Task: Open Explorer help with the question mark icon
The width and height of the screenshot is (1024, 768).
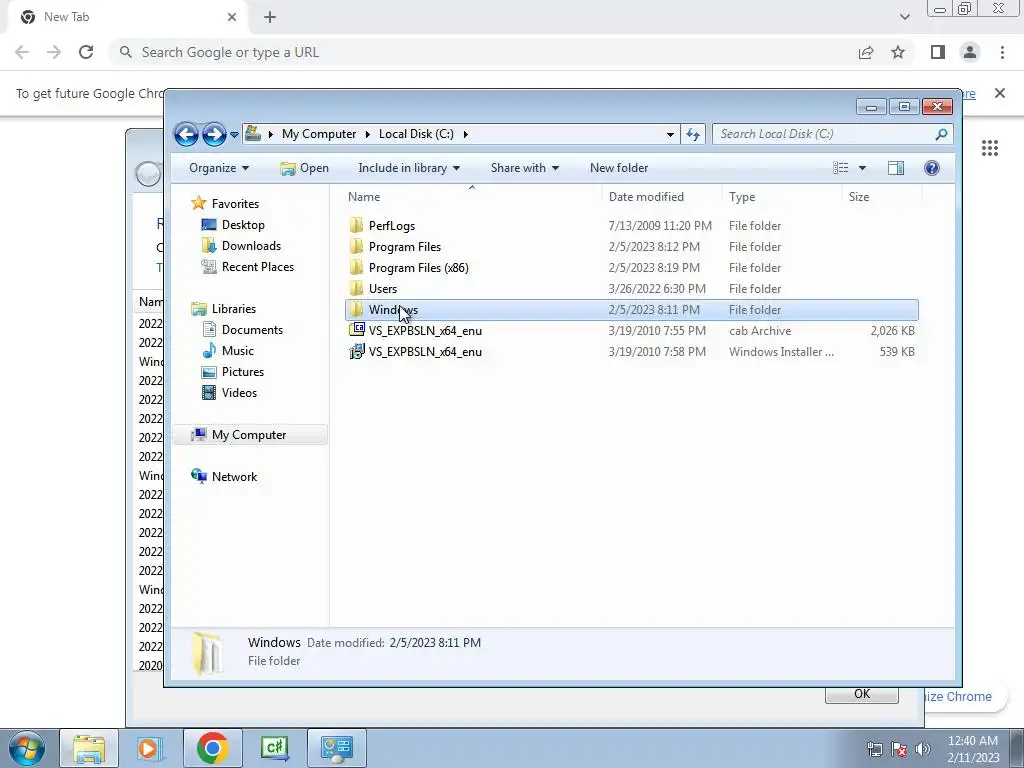Action: (x=932, y=168)
